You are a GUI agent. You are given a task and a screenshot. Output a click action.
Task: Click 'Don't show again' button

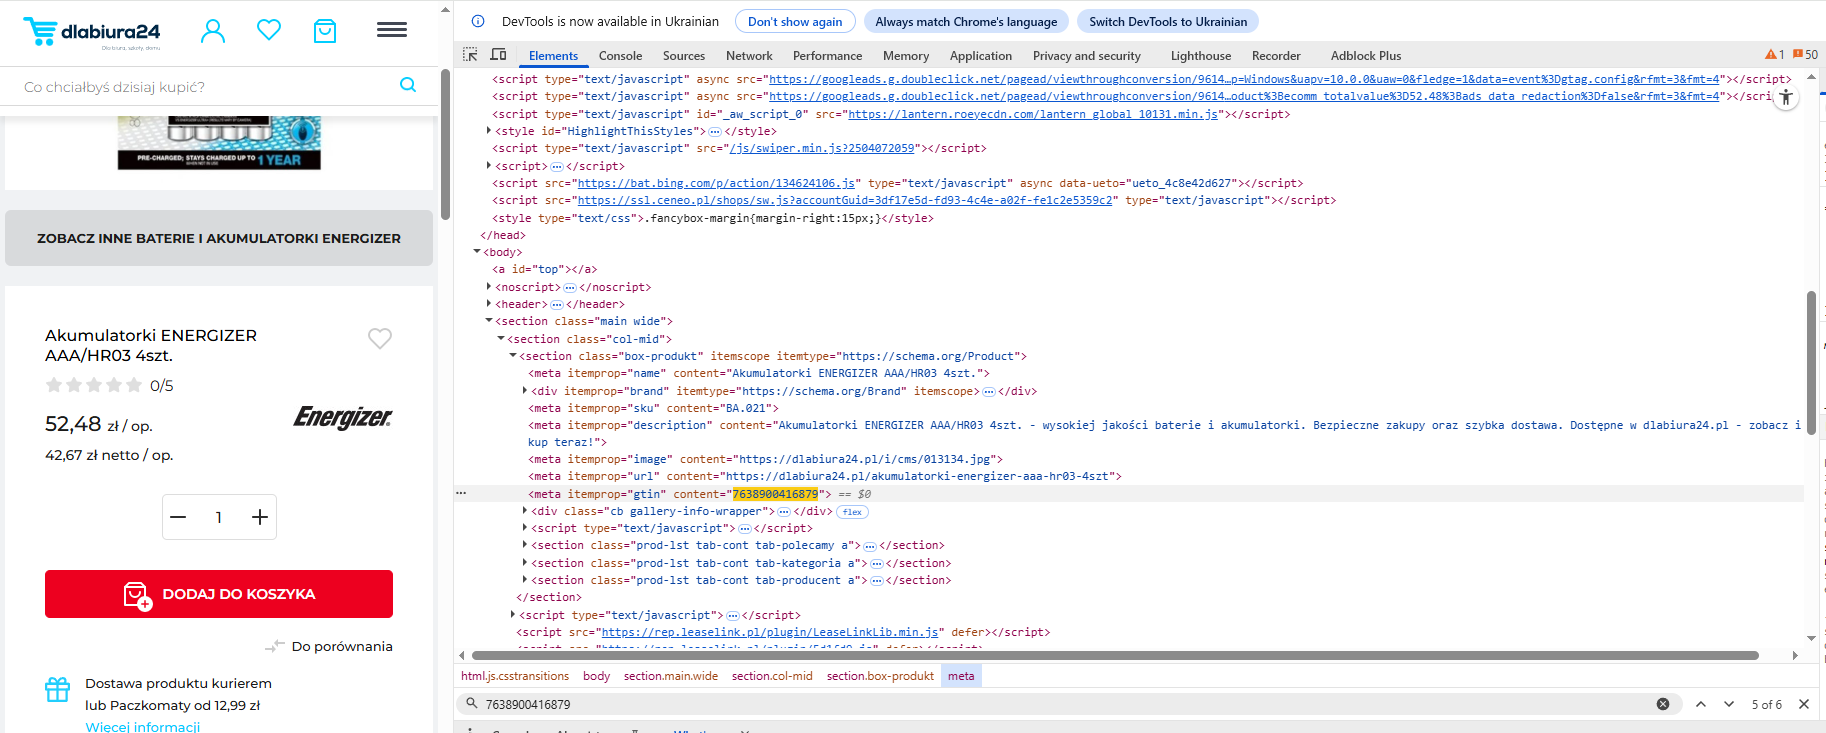(795, 21)
